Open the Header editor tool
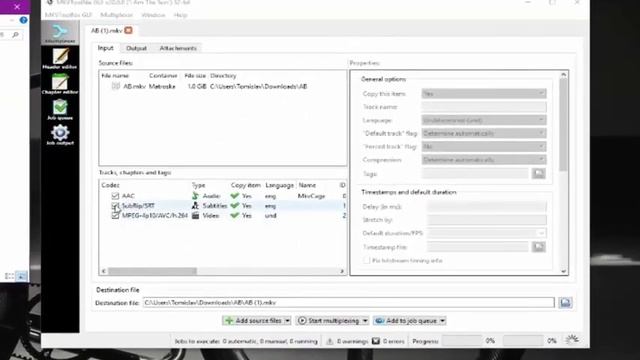Image resolution: width=640 pixels, height=360 pixels. 60,58
